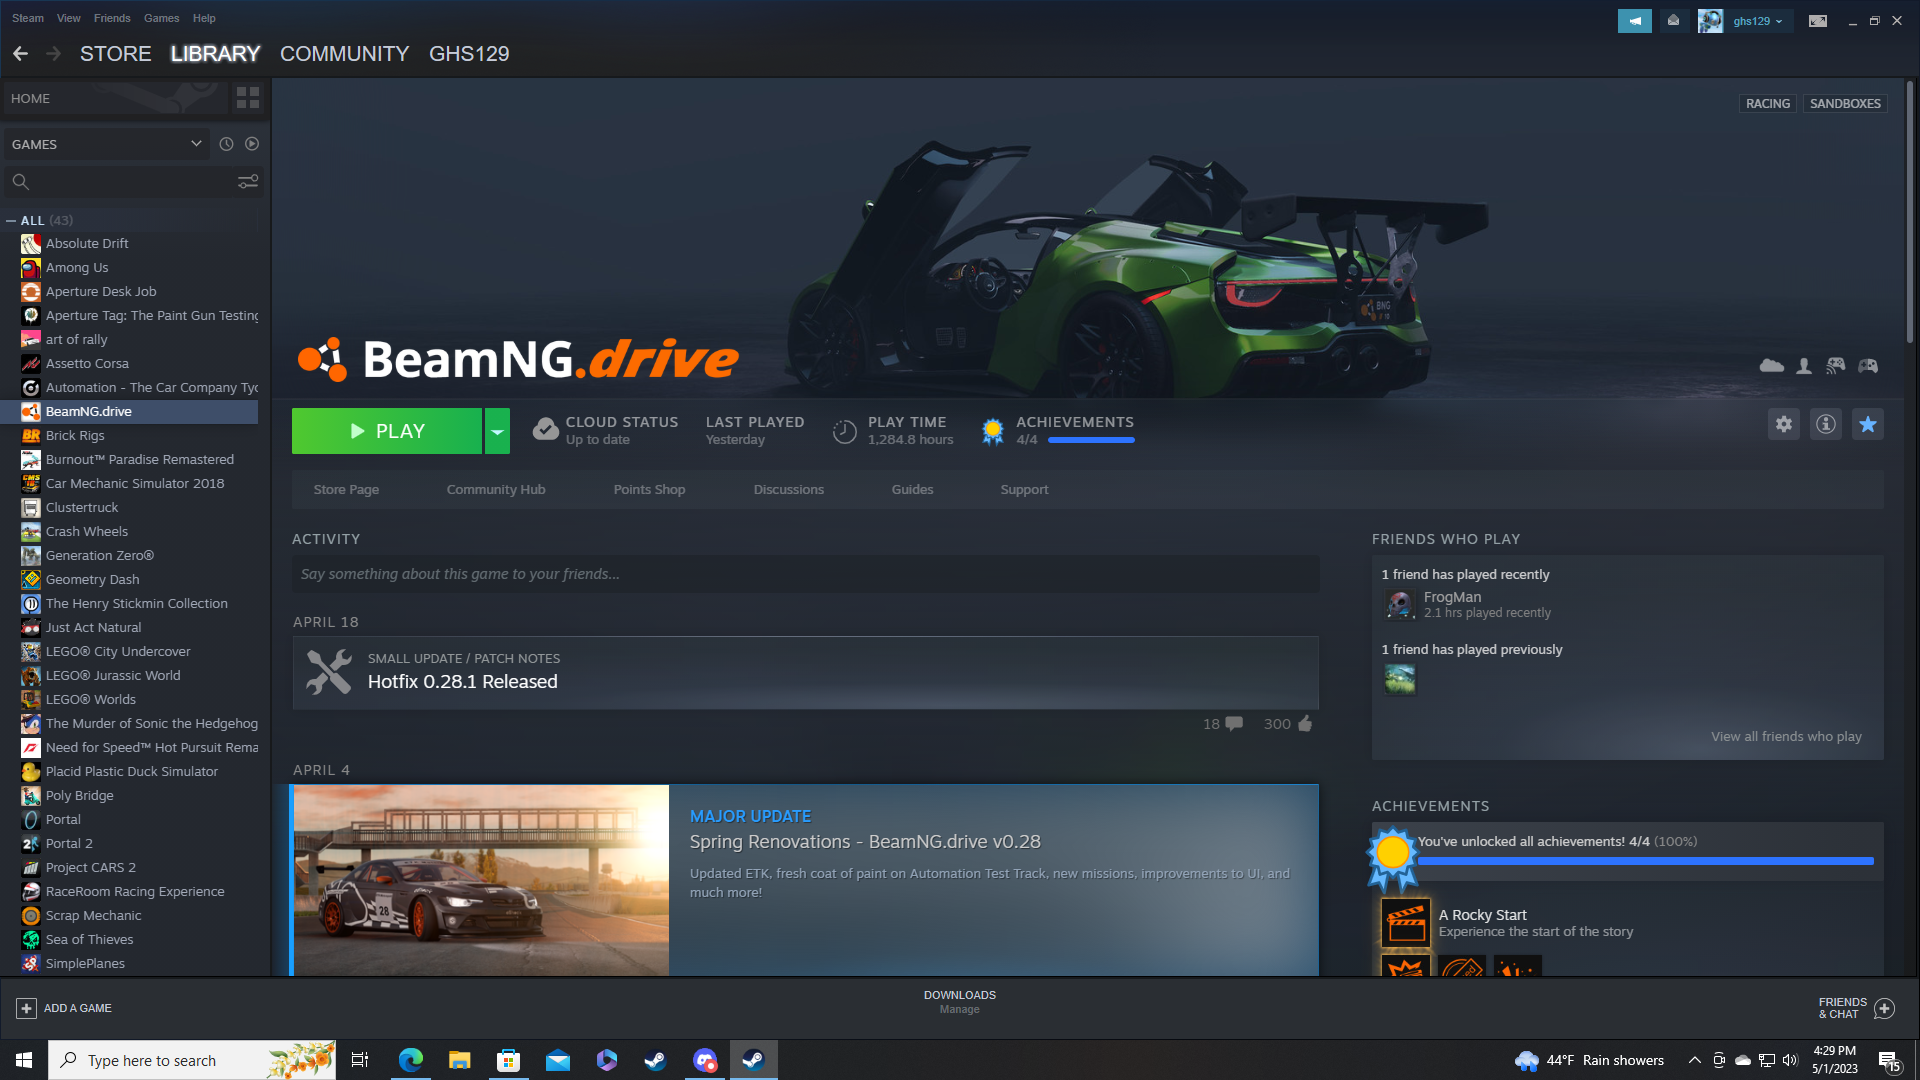Open the Downloads Manage link

coord(959,1009)
